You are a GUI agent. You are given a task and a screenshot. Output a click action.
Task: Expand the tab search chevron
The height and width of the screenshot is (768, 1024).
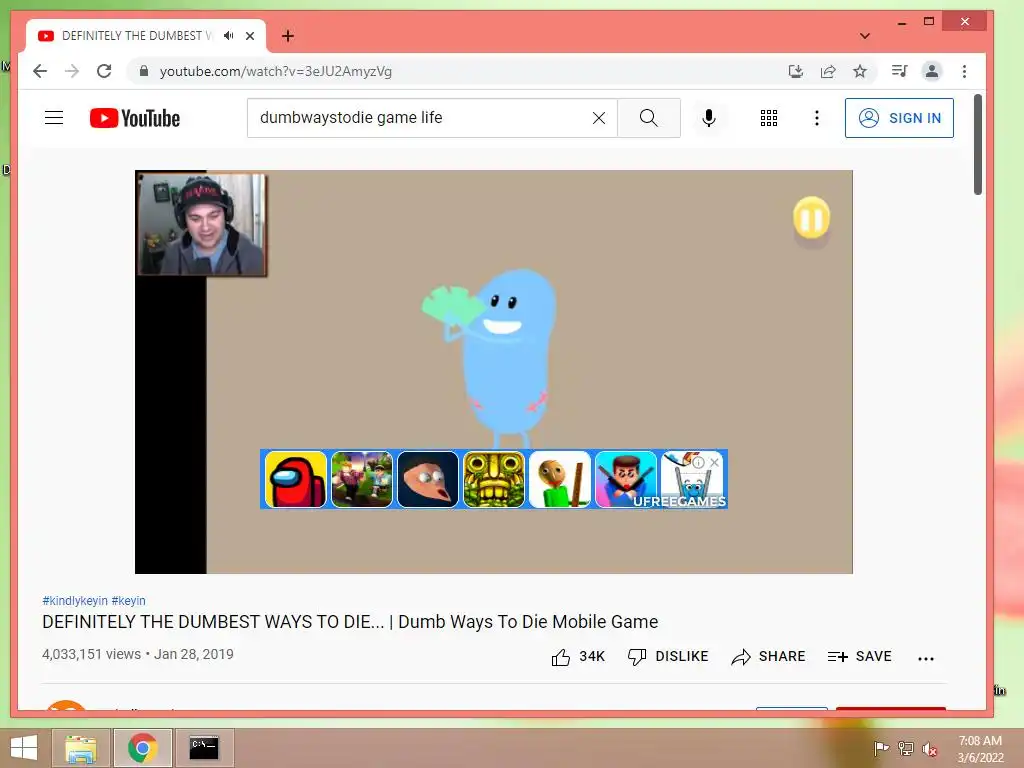pos(865,36)
